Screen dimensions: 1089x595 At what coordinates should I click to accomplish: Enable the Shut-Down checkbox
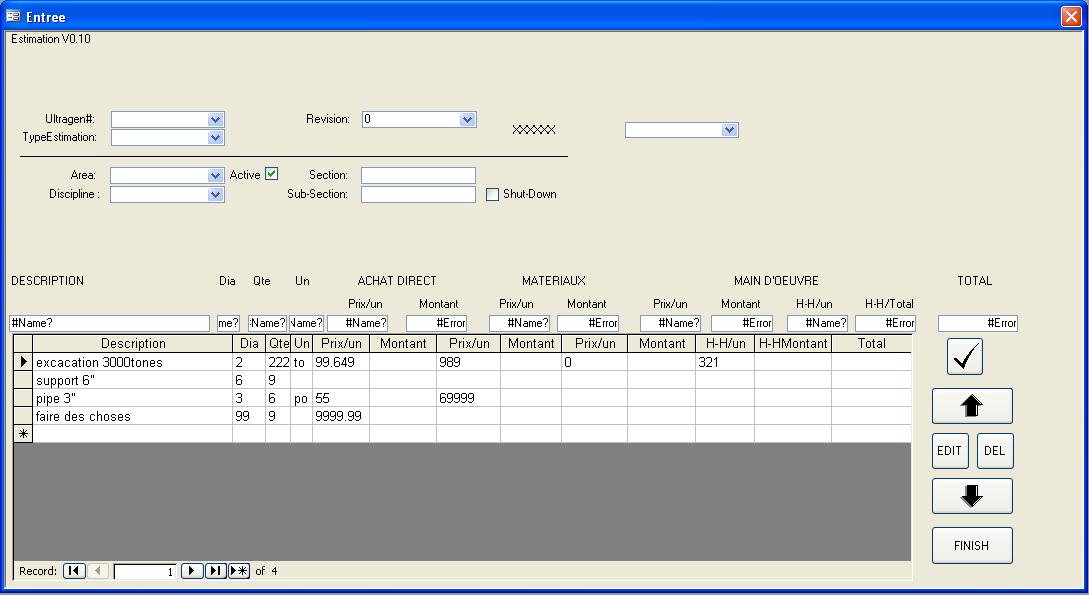(x=492, y=194)
